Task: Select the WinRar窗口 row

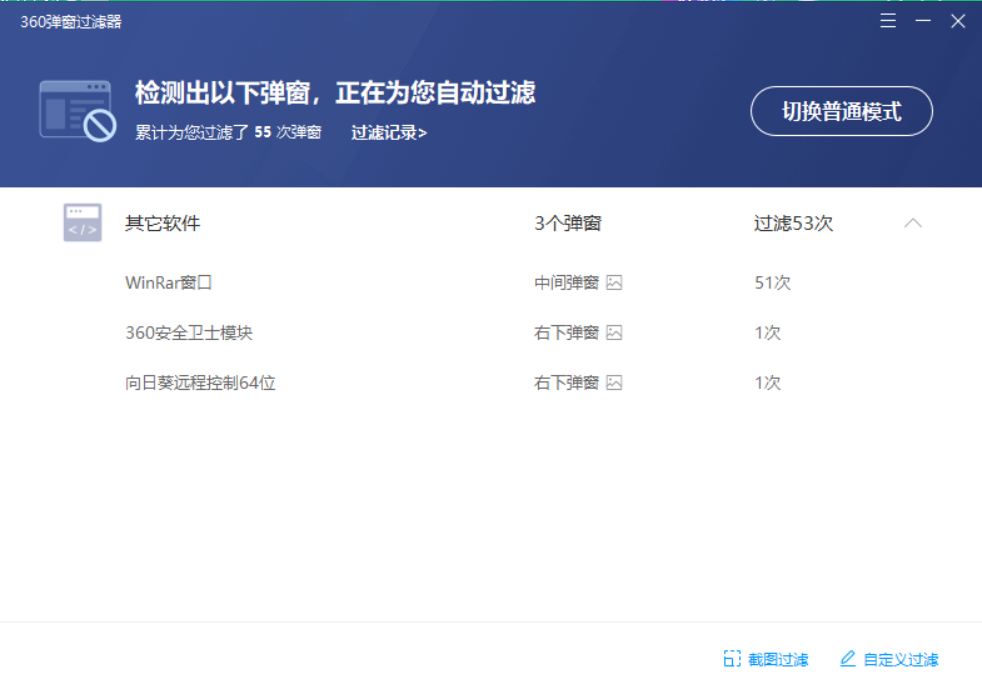Action: tap(491, 282)
